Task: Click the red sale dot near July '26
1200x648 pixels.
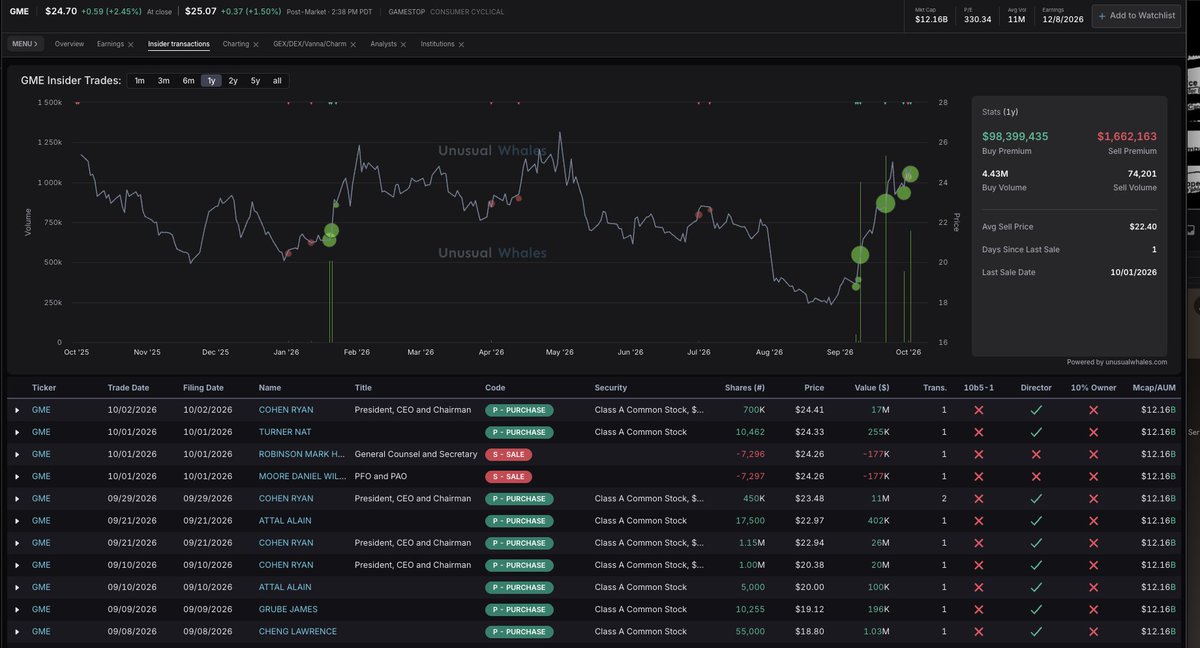Action: coord(698,213)
